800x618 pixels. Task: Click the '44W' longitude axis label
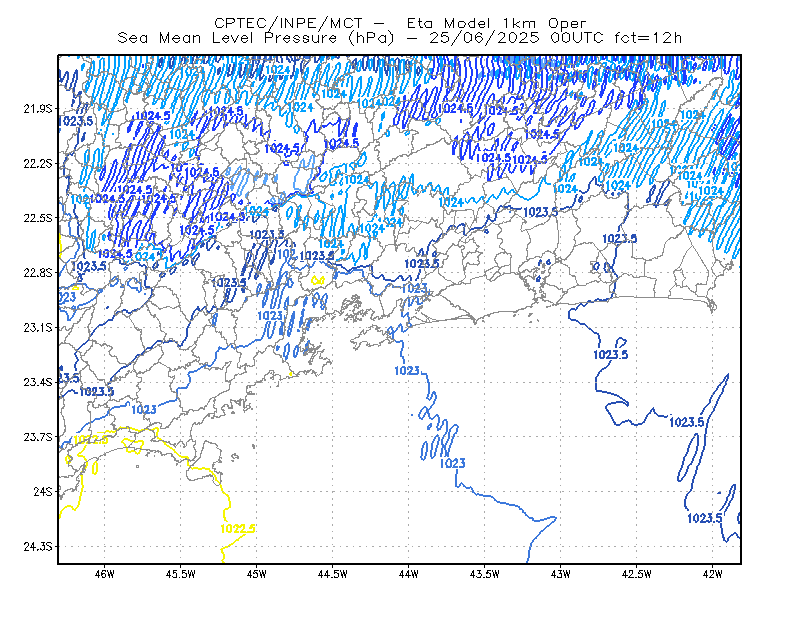409,574
